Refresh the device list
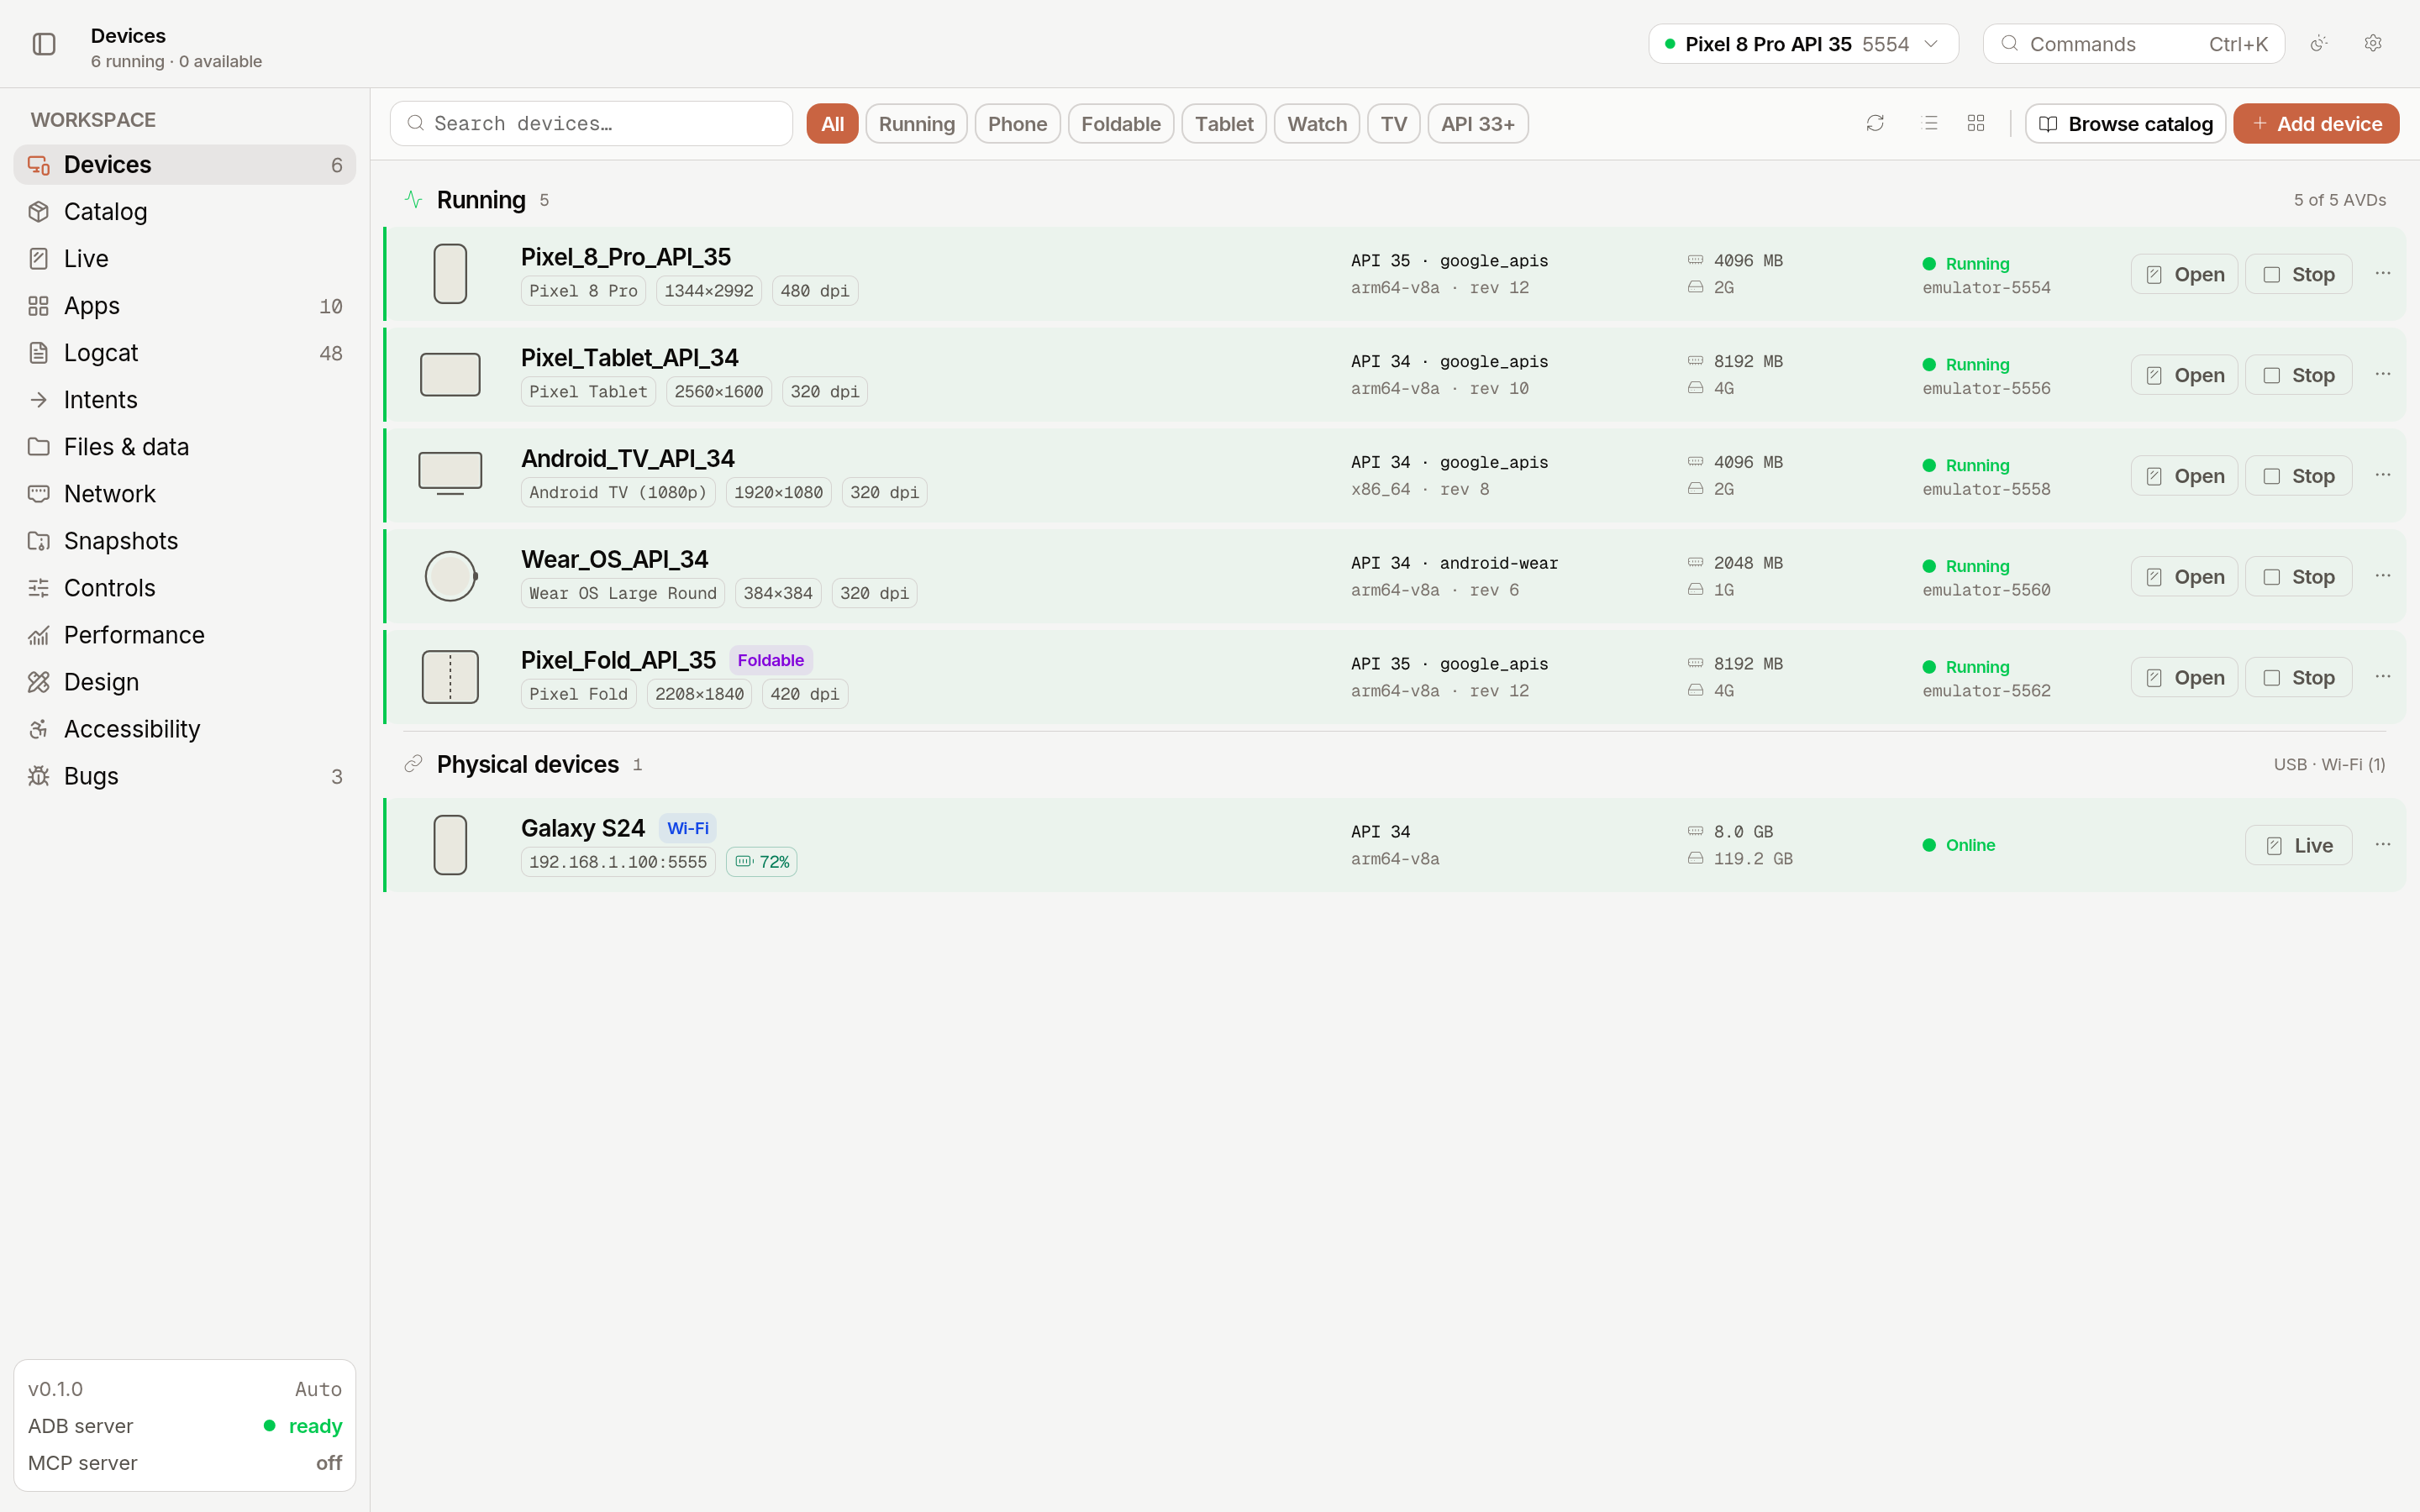Screen dimensions: 2420x1512 tap(1875, 123)
